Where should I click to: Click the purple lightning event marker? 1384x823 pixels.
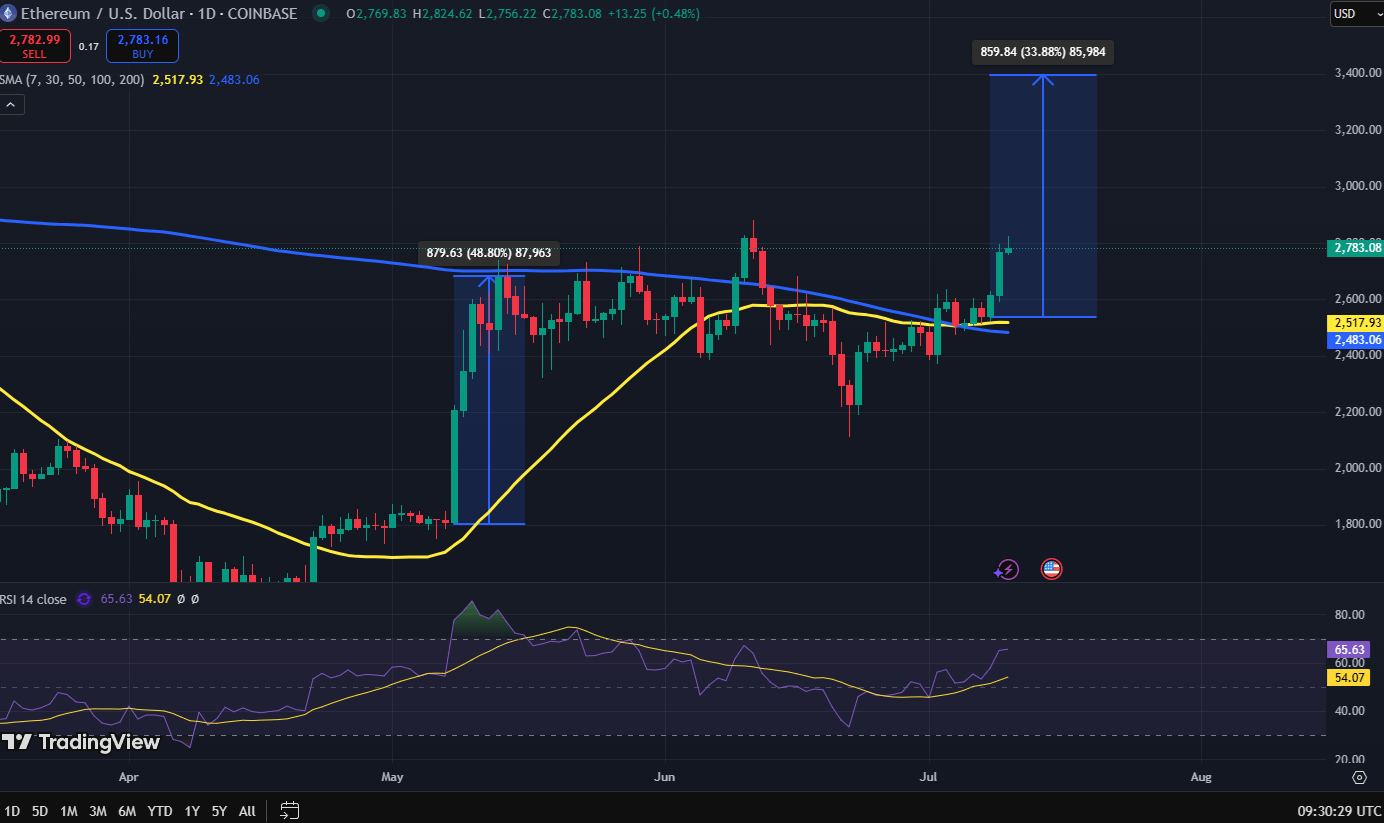1007,569
